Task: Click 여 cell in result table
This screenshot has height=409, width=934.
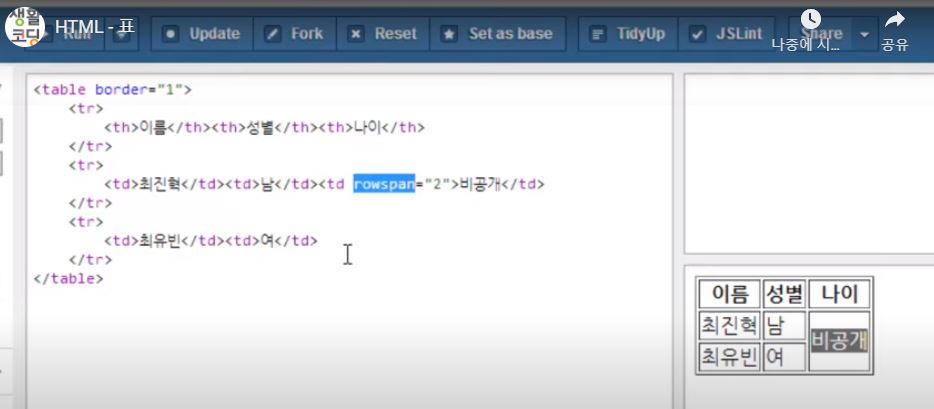Action: tap(784, 357)
